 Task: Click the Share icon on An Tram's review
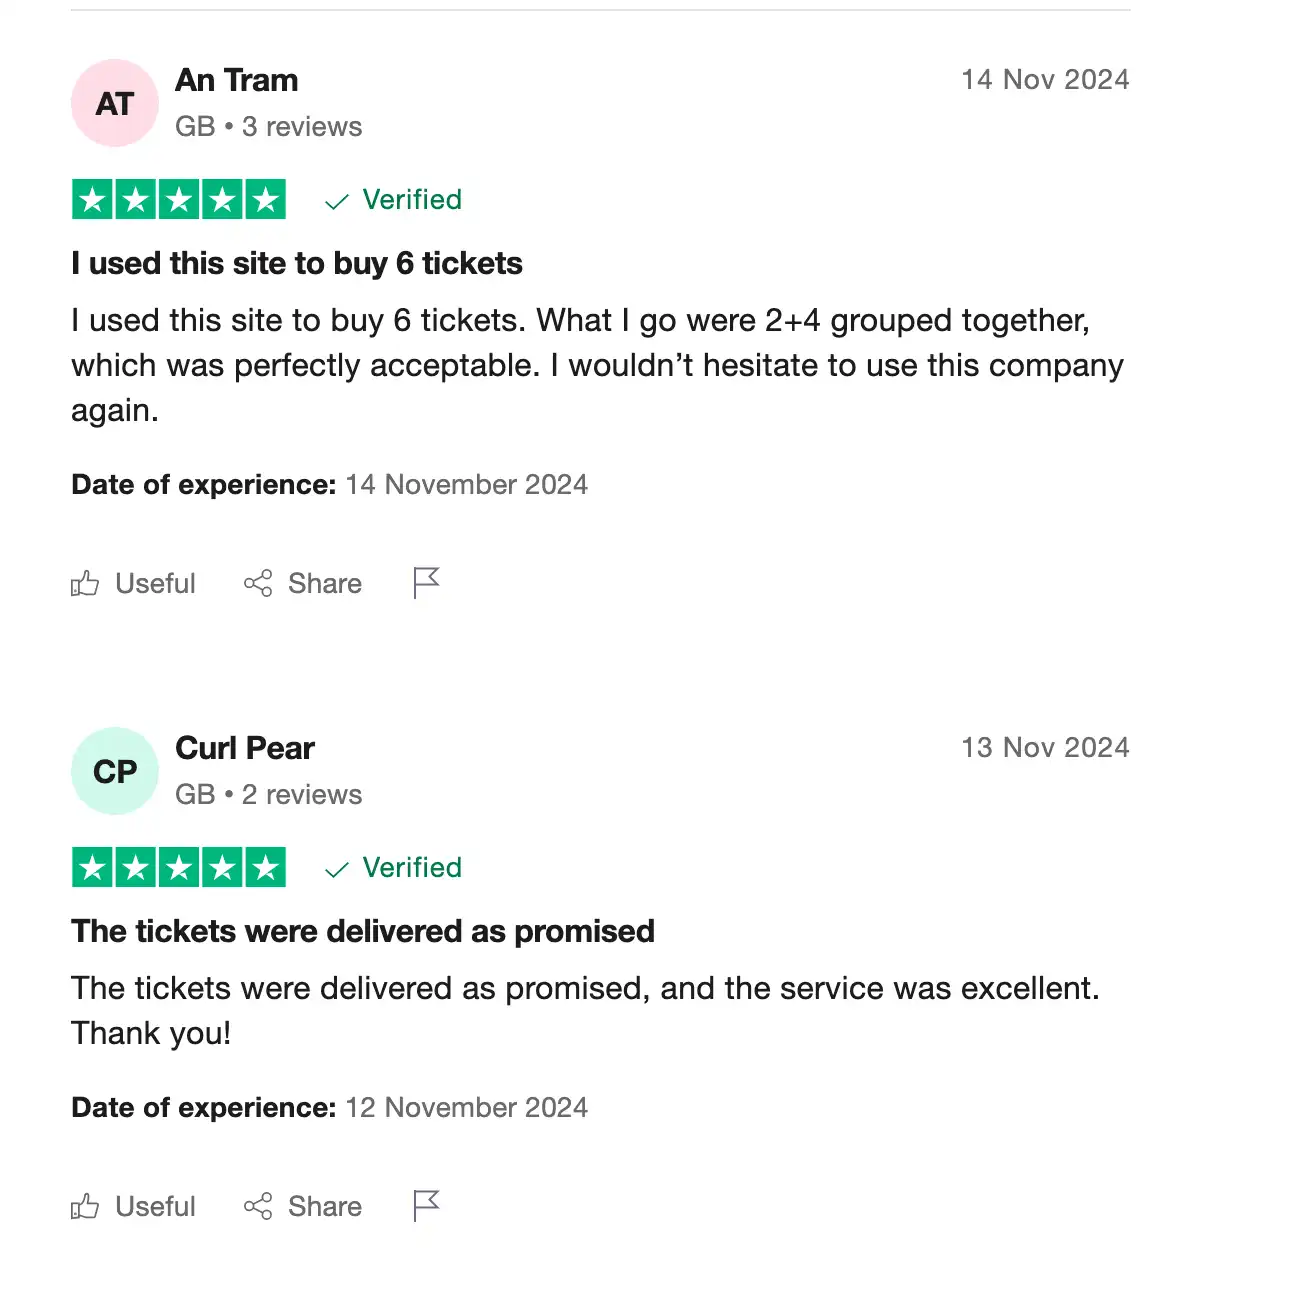258,583
